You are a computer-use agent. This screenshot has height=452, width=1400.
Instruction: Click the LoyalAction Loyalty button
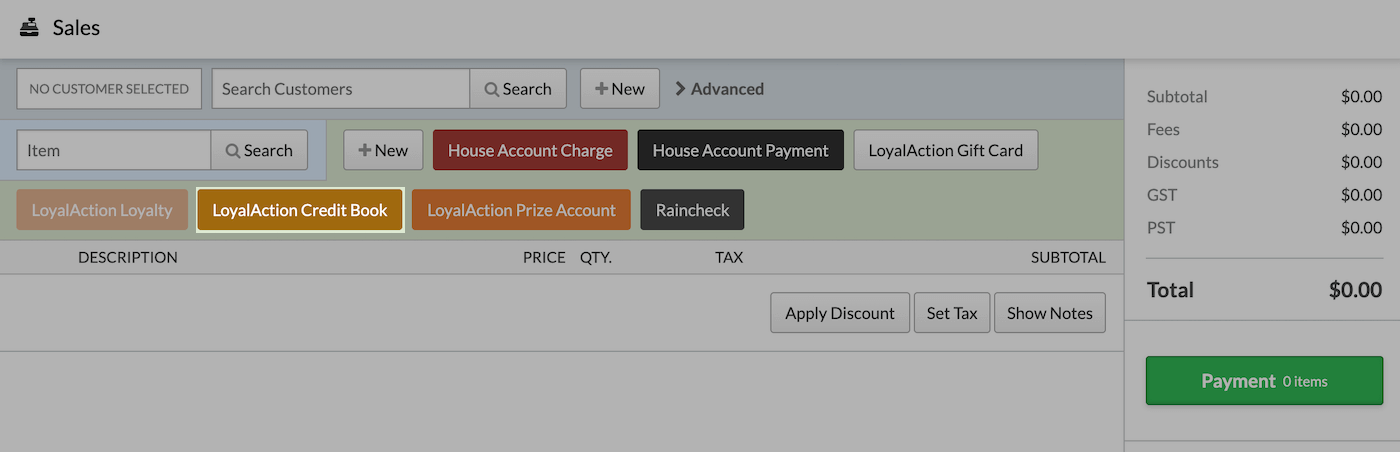[102, 210]
